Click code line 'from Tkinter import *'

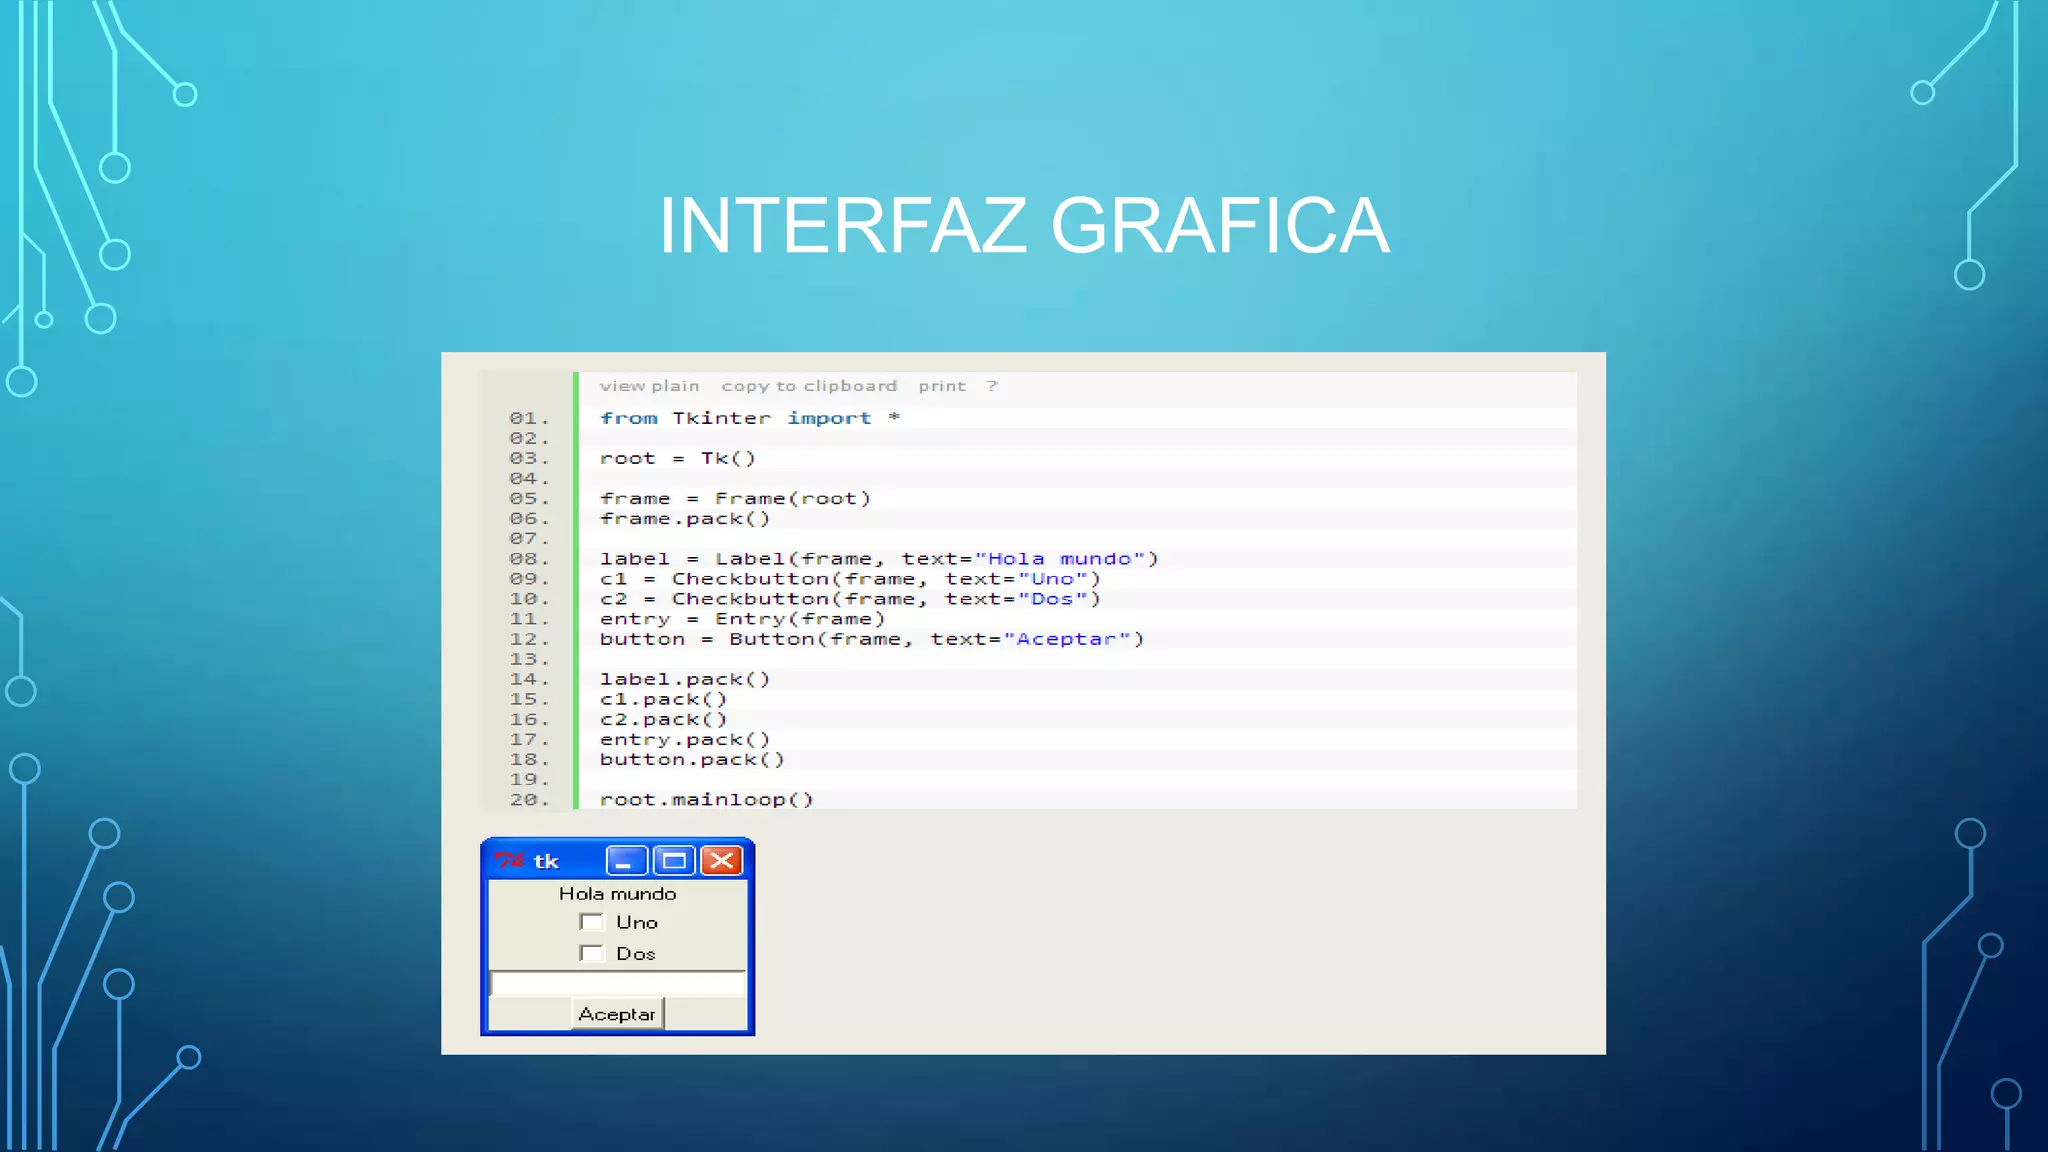(750, 418)
